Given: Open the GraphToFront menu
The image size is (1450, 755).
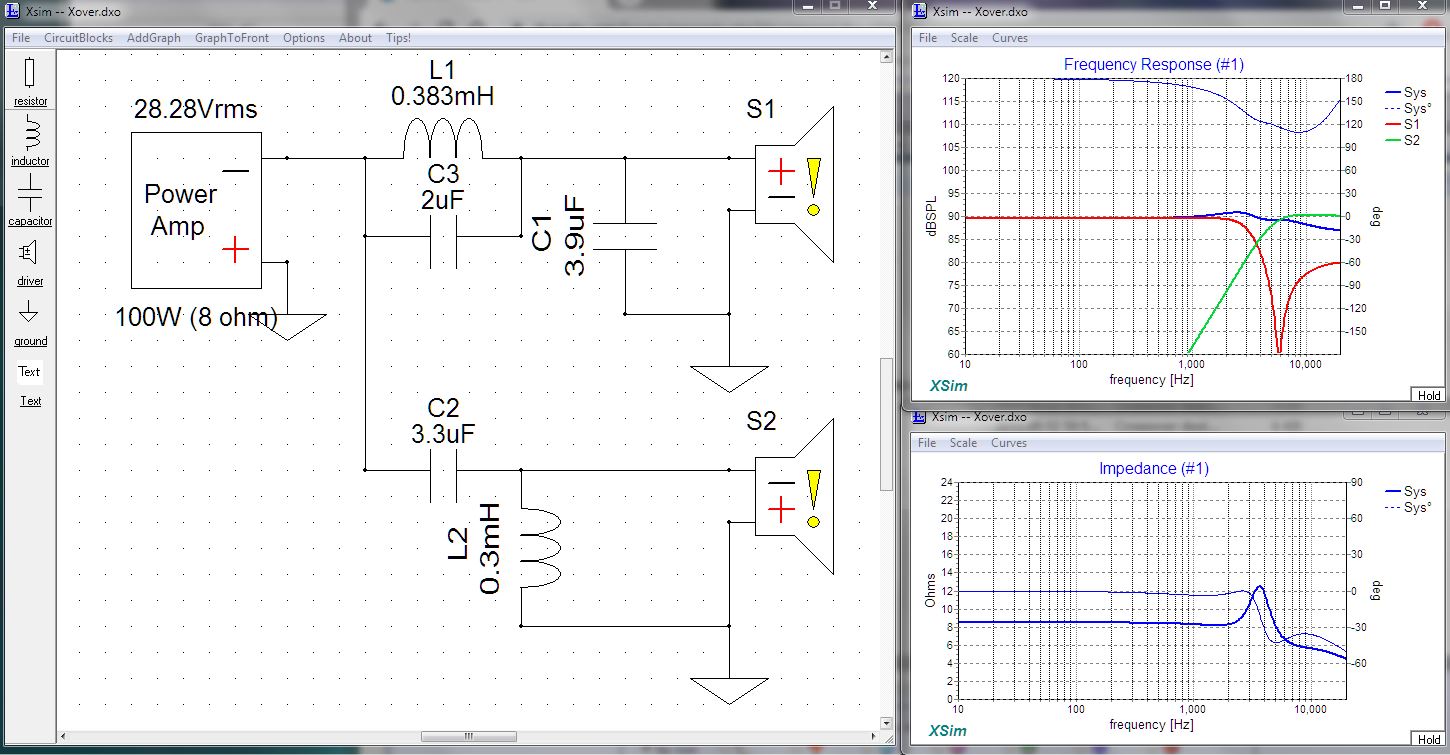Looking at the screenshot, I should (x=232, y=38).
